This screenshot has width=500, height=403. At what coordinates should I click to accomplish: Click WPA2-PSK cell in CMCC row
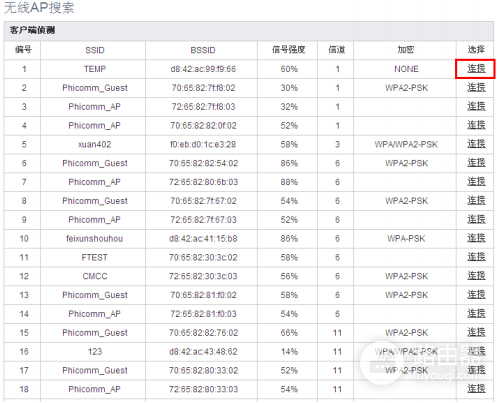(x=406, y=276)
